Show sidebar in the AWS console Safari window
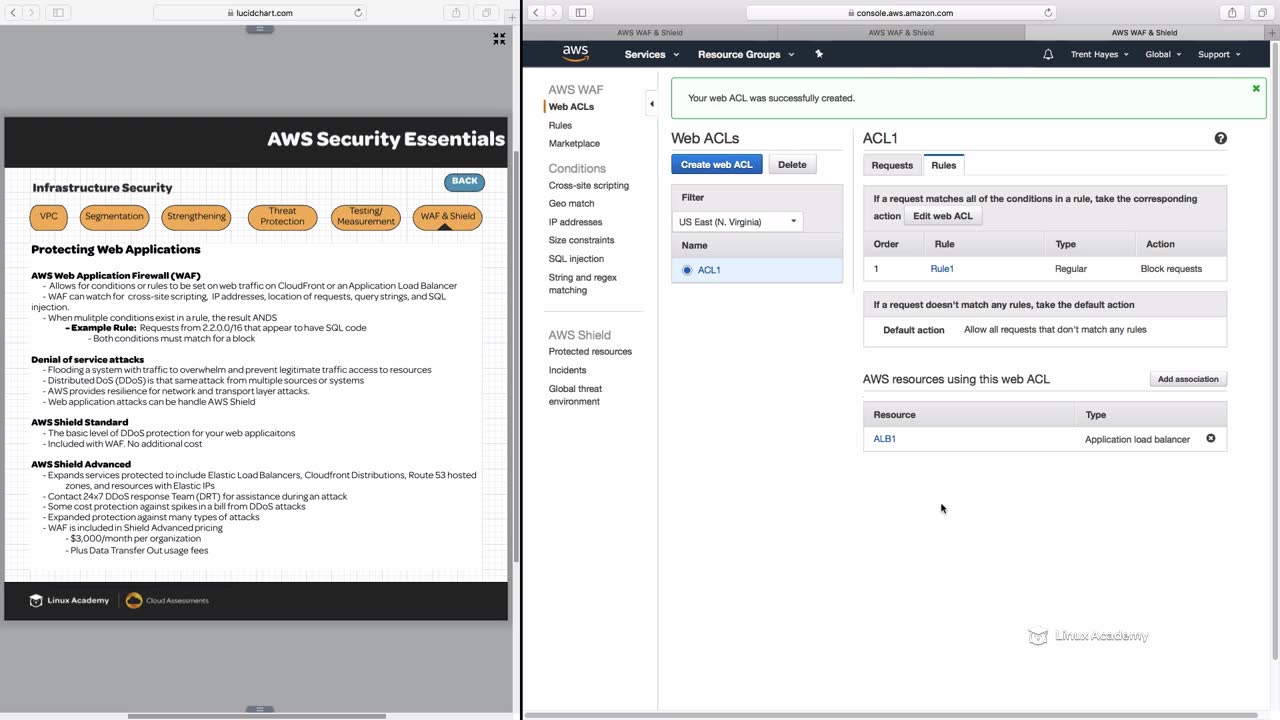 pyautogui.click(x=581, y=13)
